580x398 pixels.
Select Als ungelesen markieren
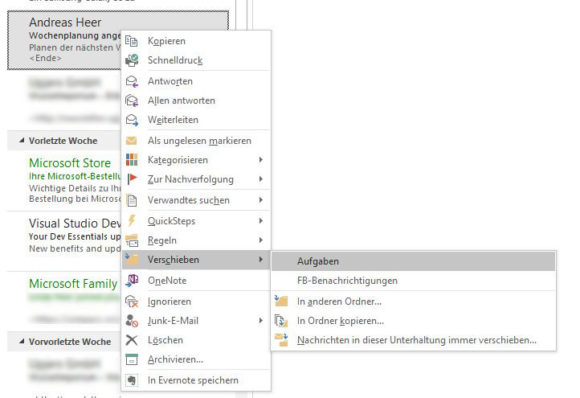pyautogui.click(x=196, y=141)
